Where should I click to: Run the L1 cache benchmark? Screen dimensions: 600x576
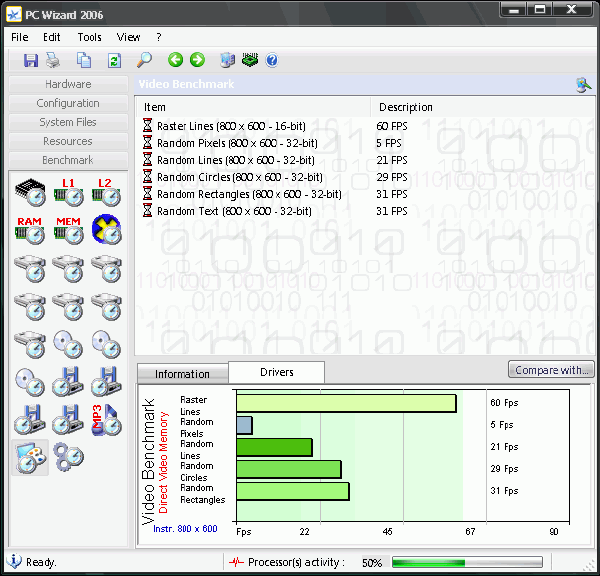[68, 193]
